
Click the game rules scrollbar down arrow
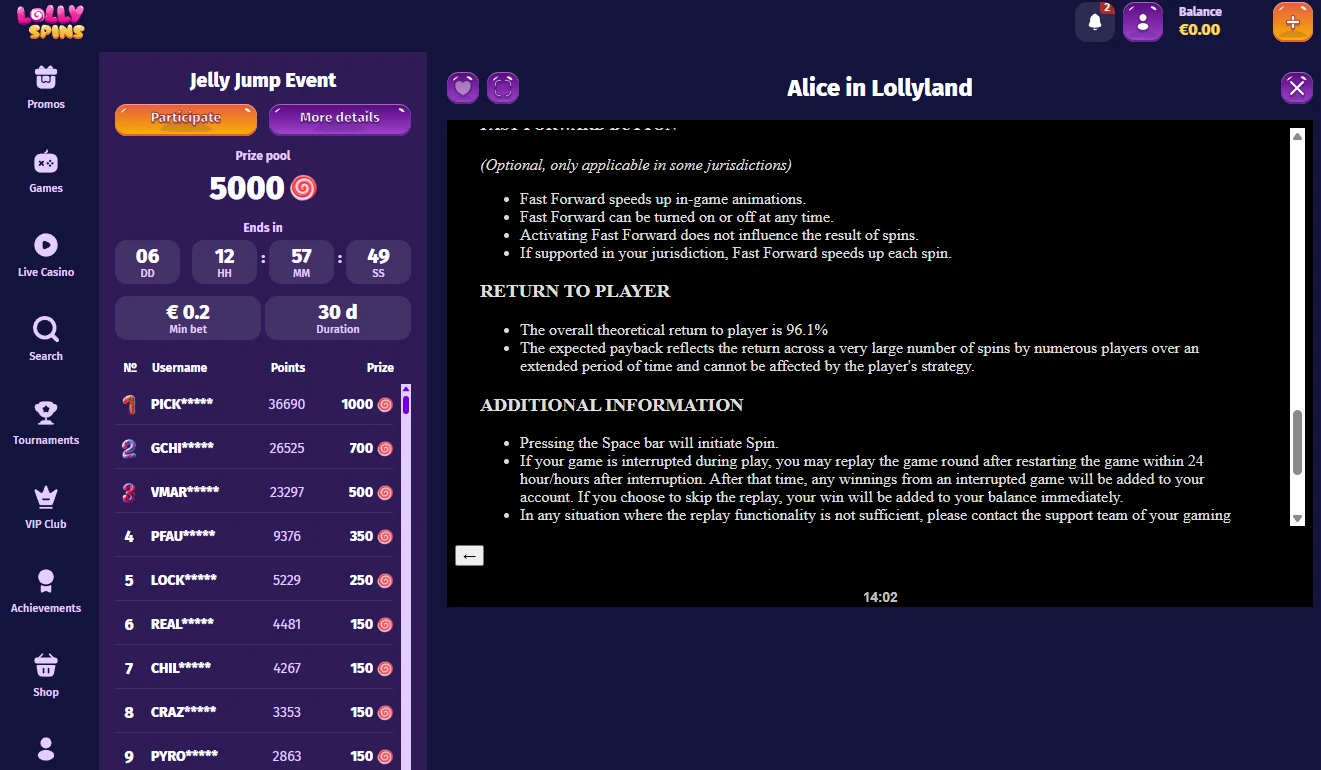coord(1297,518)
